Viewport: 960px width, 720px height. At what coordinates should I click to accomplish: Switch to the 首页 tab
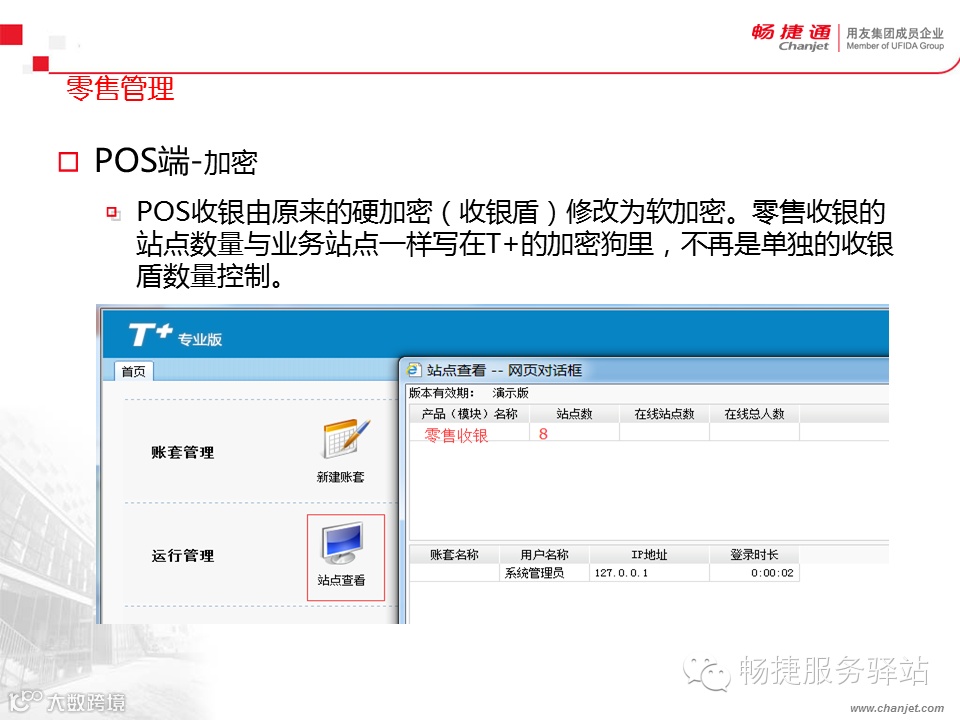click(133, 371)
